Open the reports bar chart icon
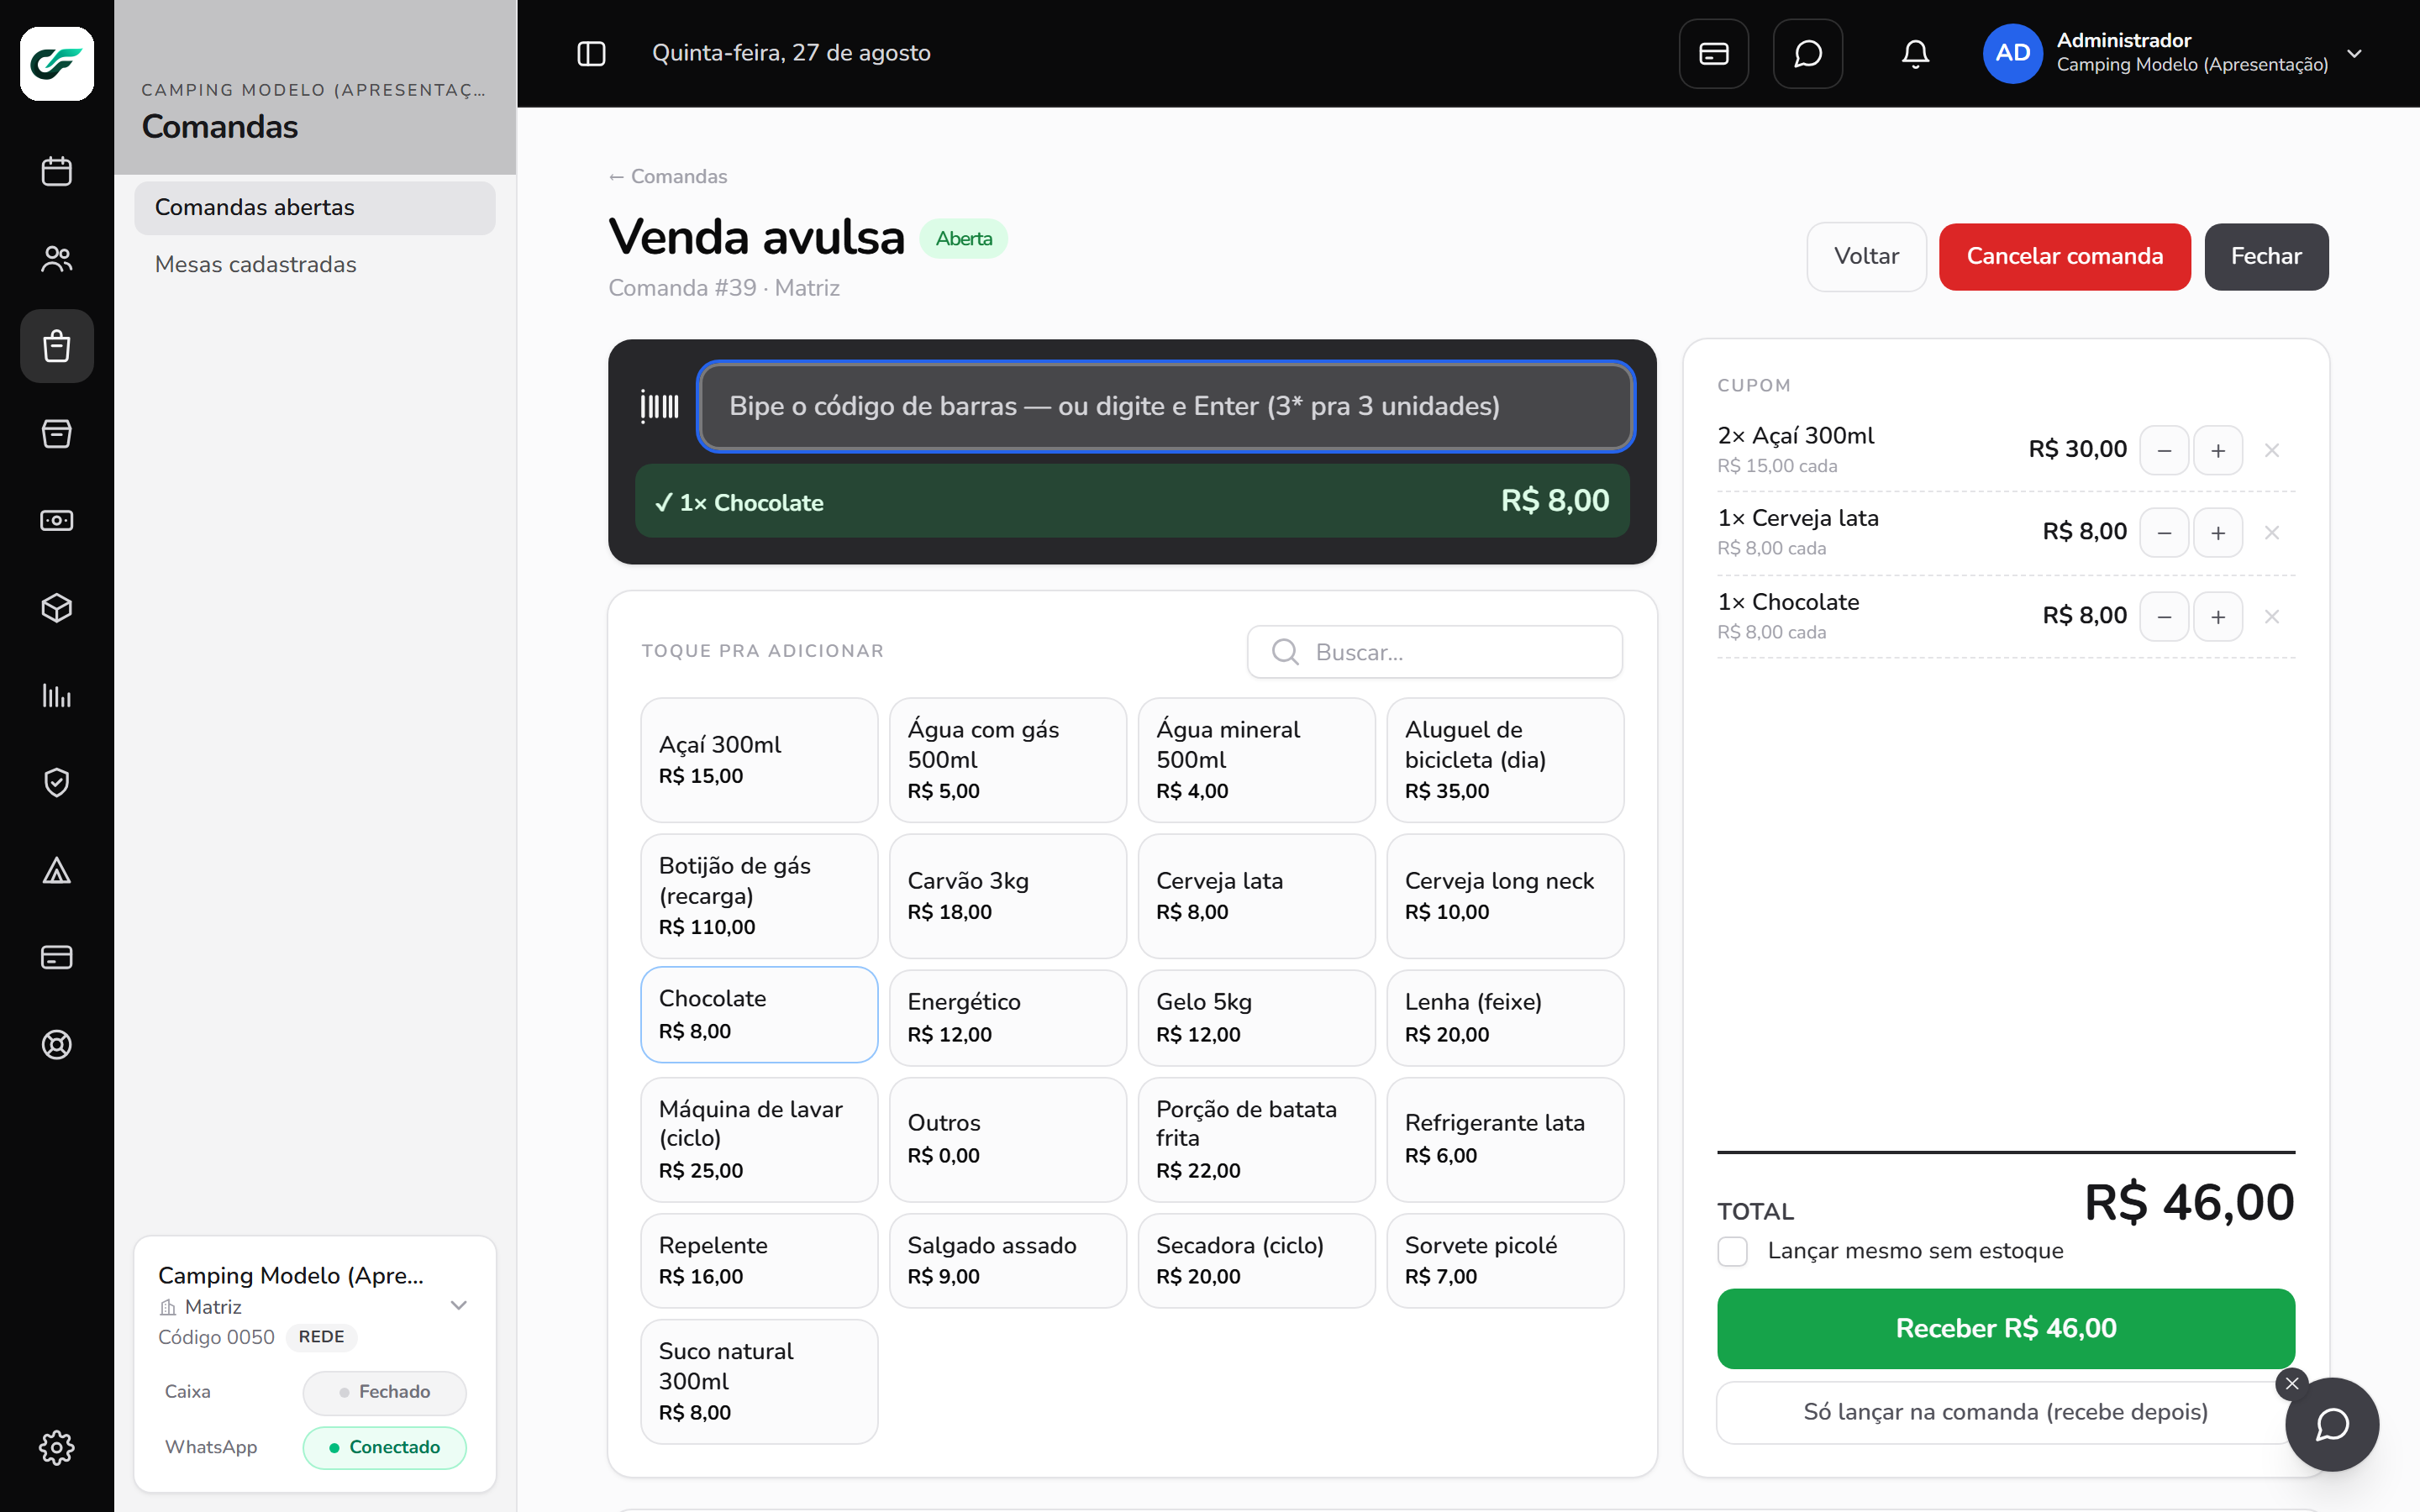 click(x=57, y=695)
